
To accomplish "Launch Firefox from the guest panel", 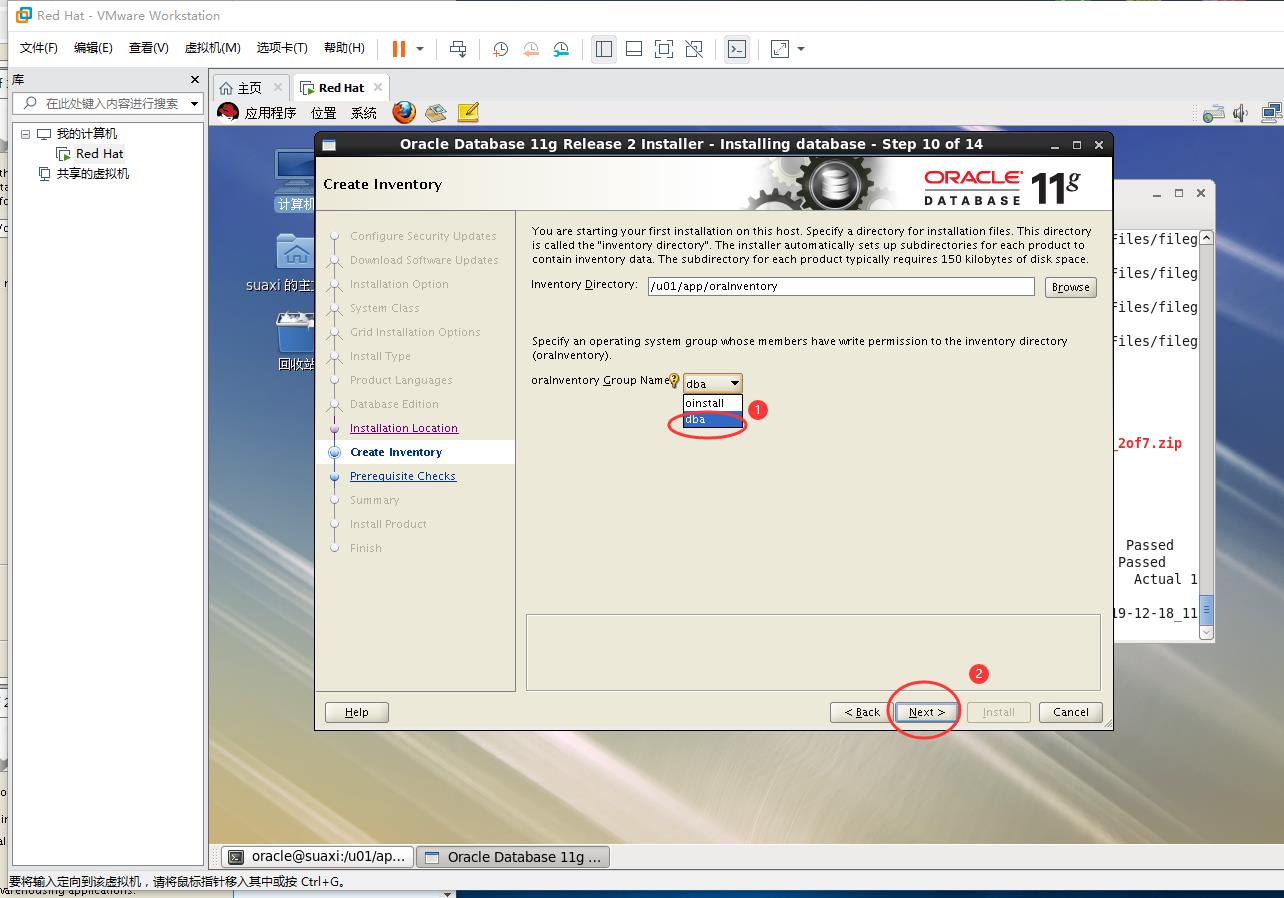I will [404, 112].
